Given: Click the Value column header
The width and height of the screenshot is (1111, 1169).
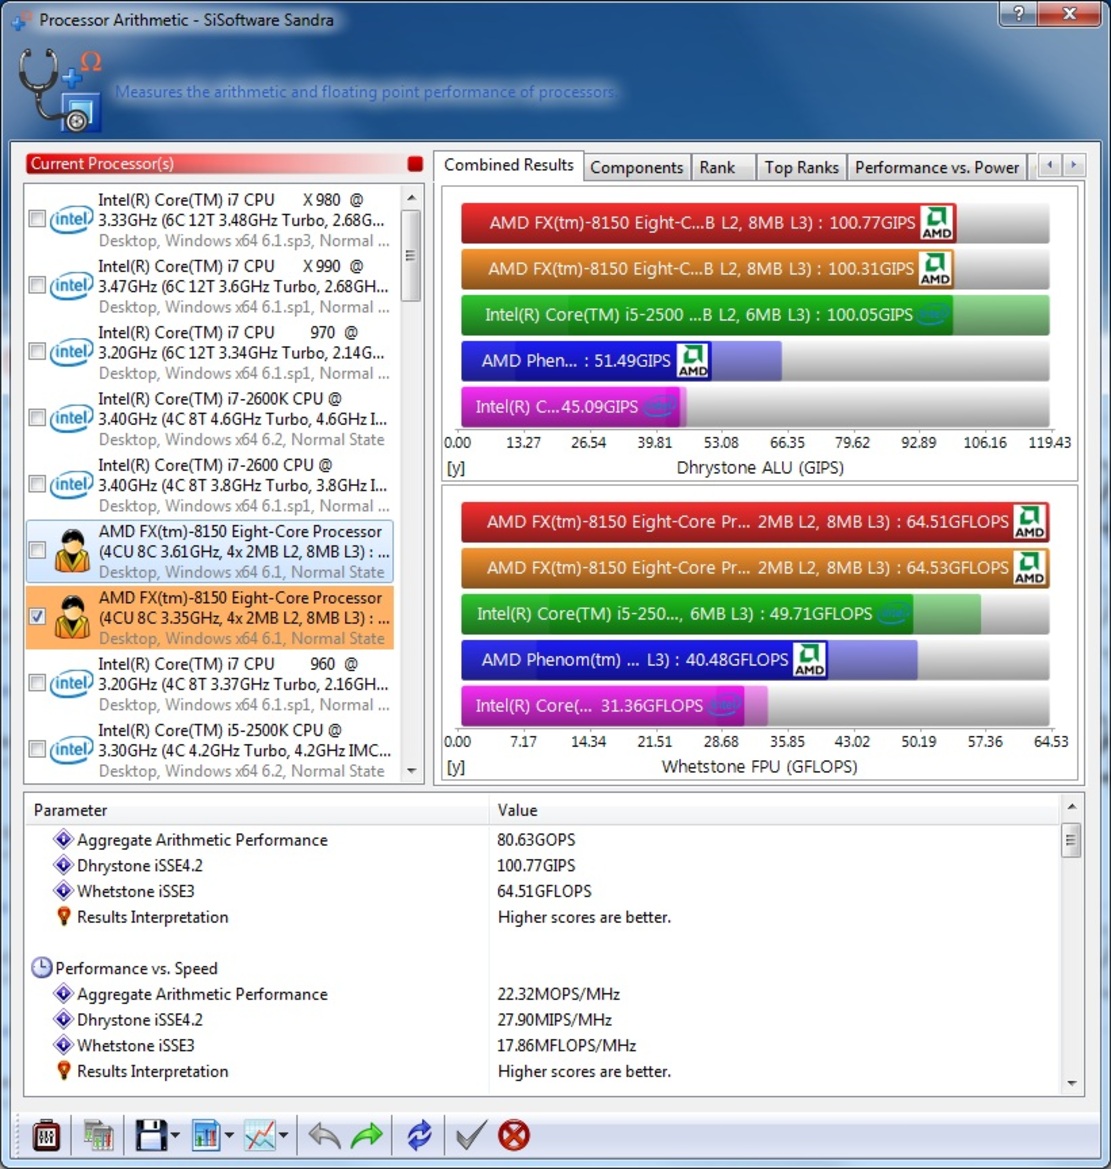Looking at the screenshot, I should (774, 810).
